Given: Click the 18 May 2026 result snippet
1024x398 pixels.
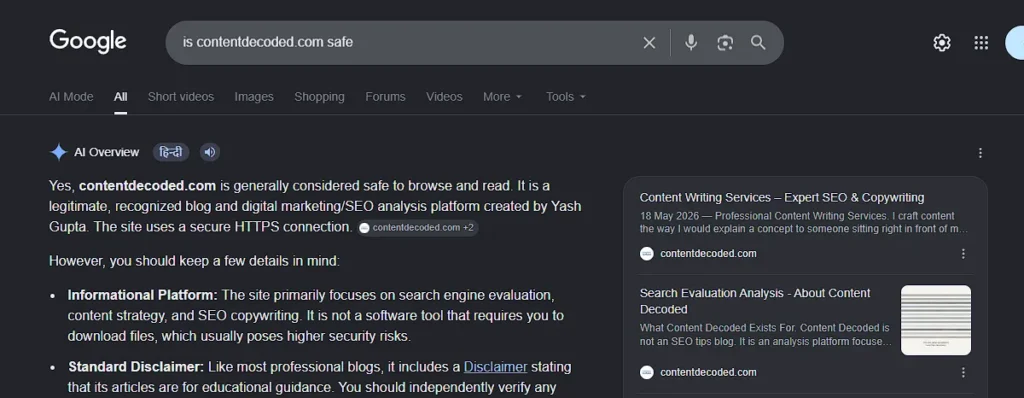Looking at the screenshot, I should [804, 222].
